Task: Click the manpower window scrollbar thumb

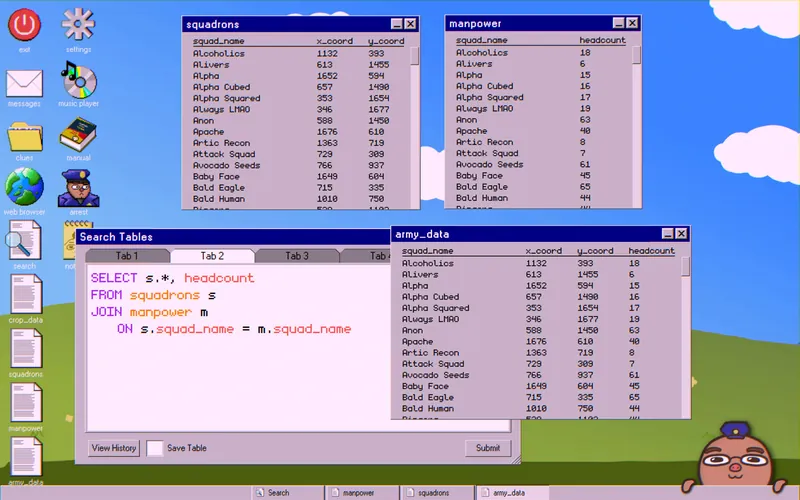Action: tap(636, 55)
